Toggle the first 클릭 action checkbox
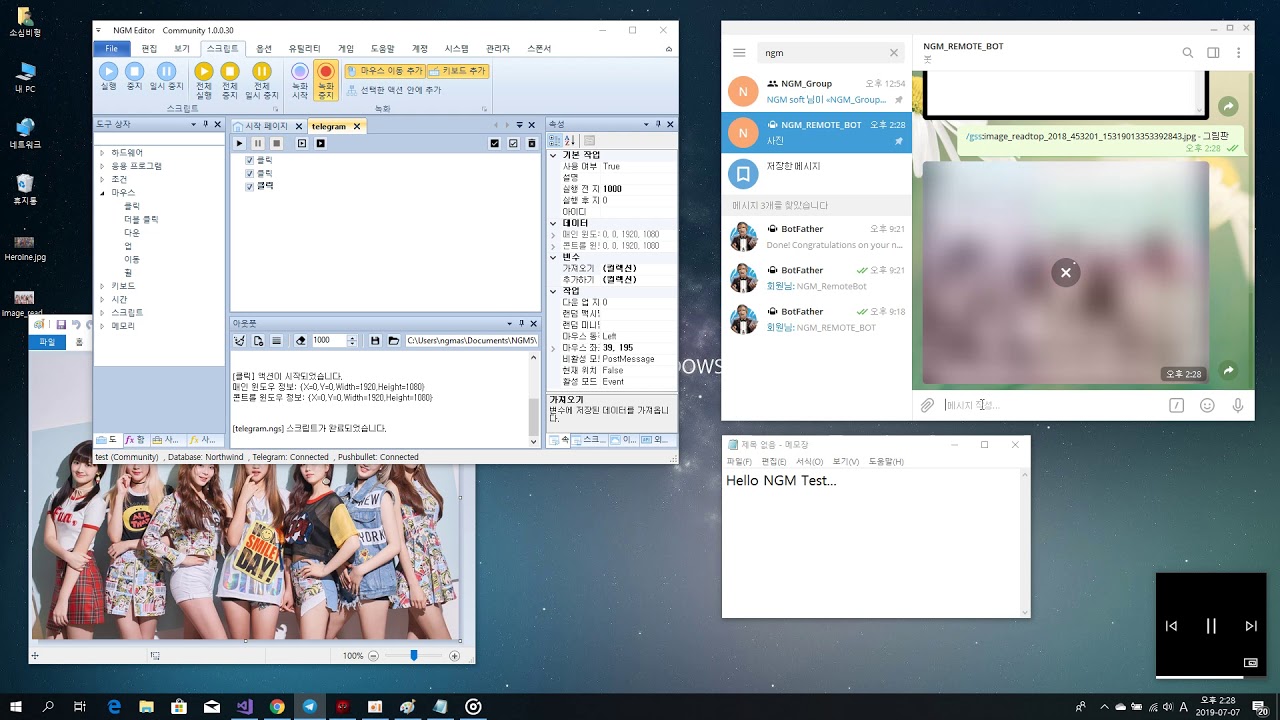 [250, 160]
